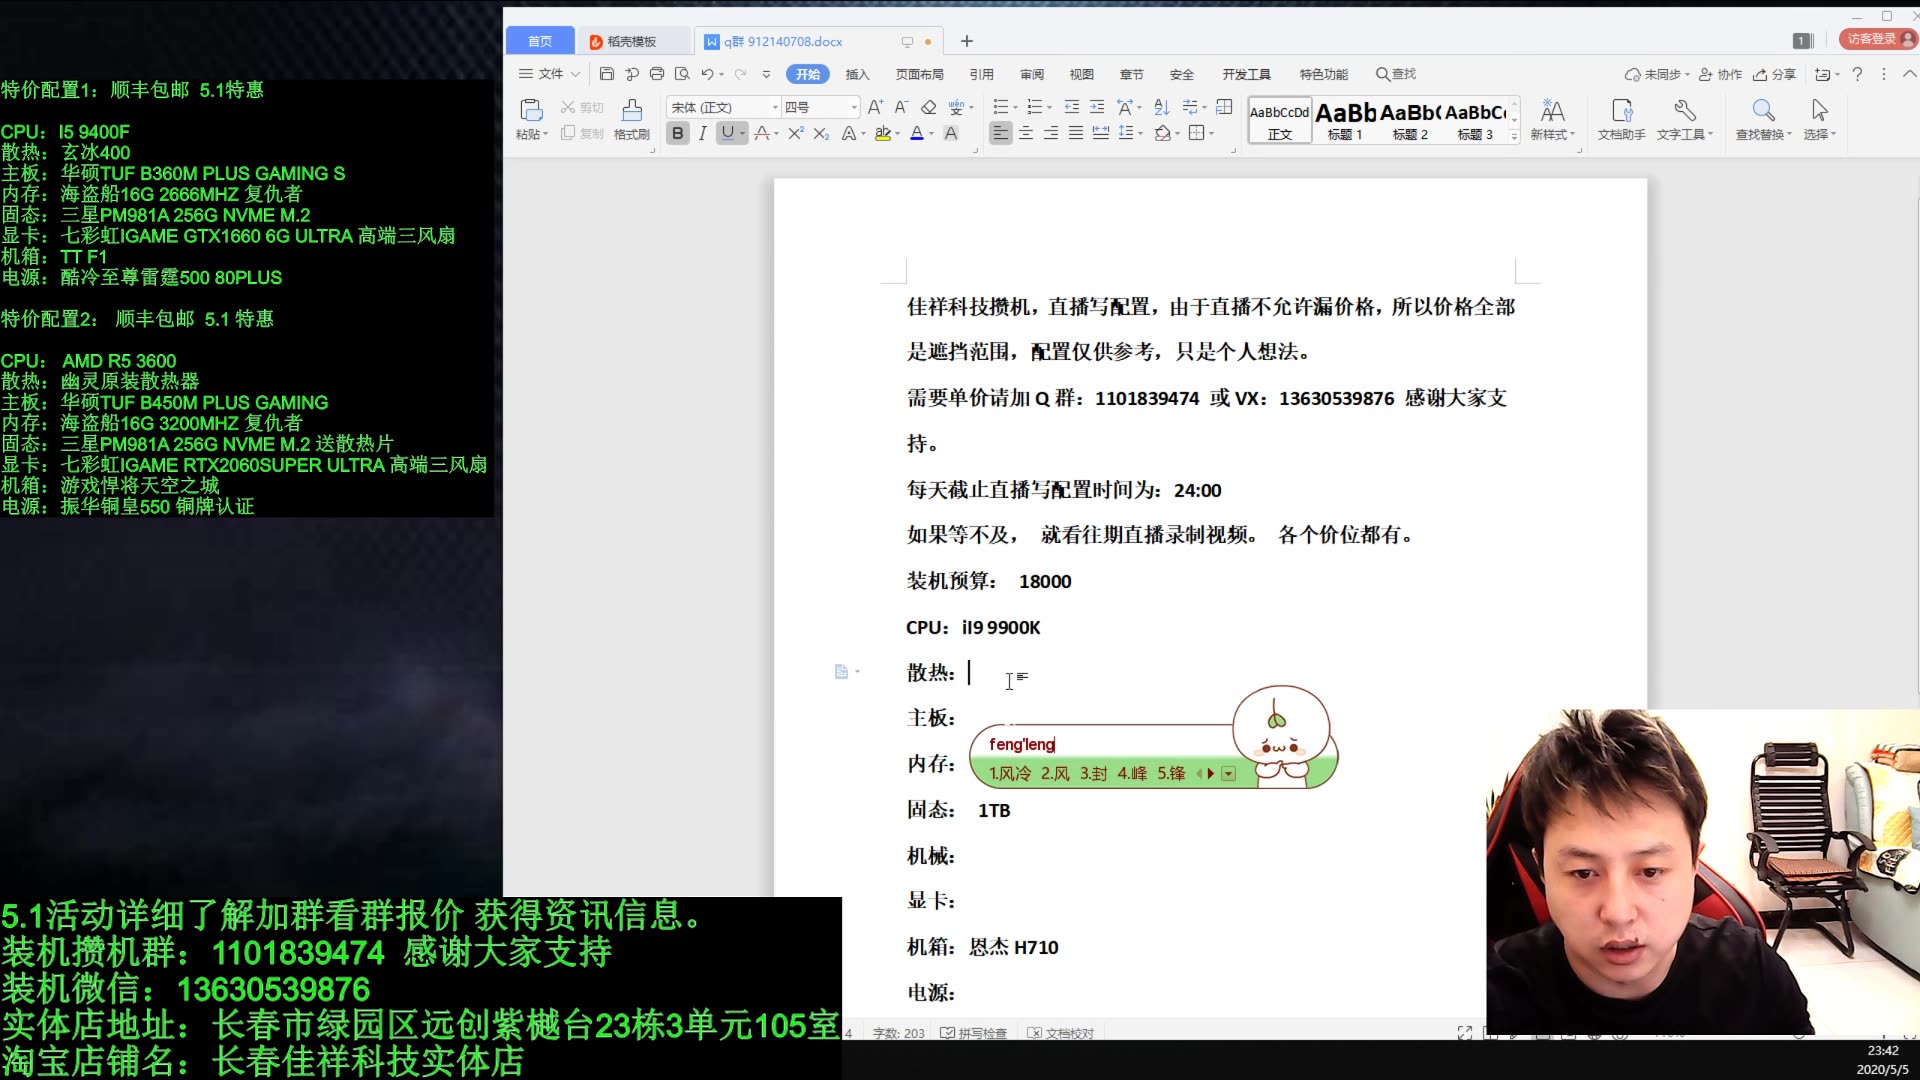Switch to 页面布局 (Page Layout) tab
Image resolution: width=1920 pixels, height=1080 pixels.
(x=919, y=74)
